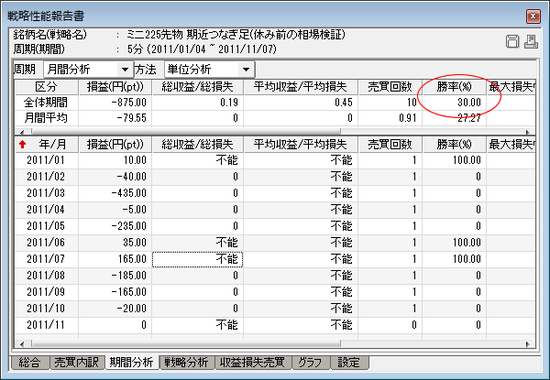Select the 期間分析 tab
This screenshot has height=380, width=550.
tap(132, 362)
